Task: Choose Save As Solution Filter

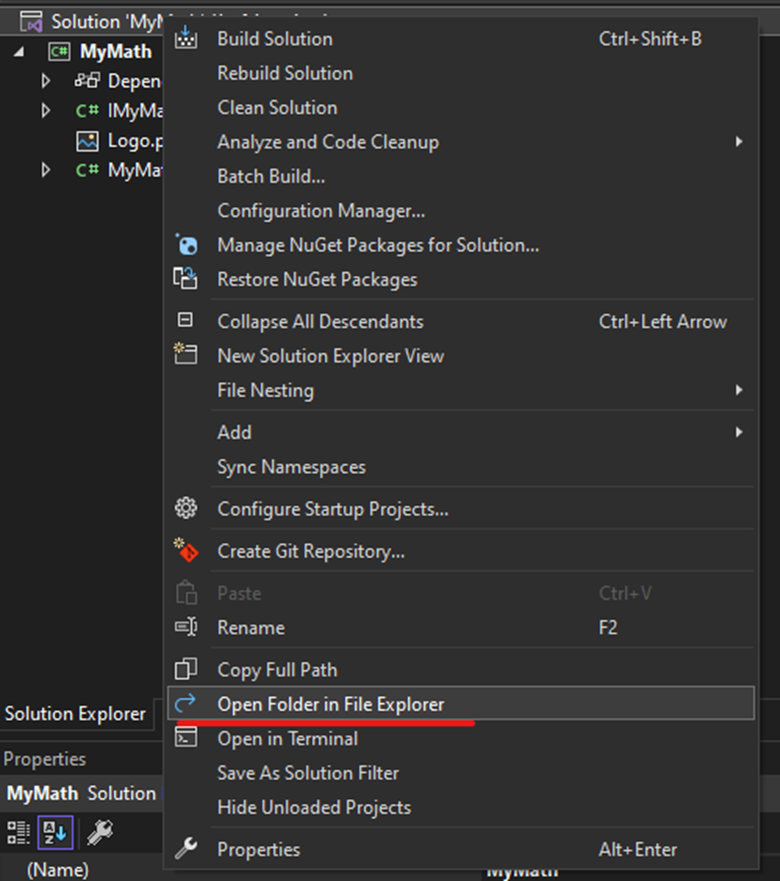Action: tap(461, 773)
